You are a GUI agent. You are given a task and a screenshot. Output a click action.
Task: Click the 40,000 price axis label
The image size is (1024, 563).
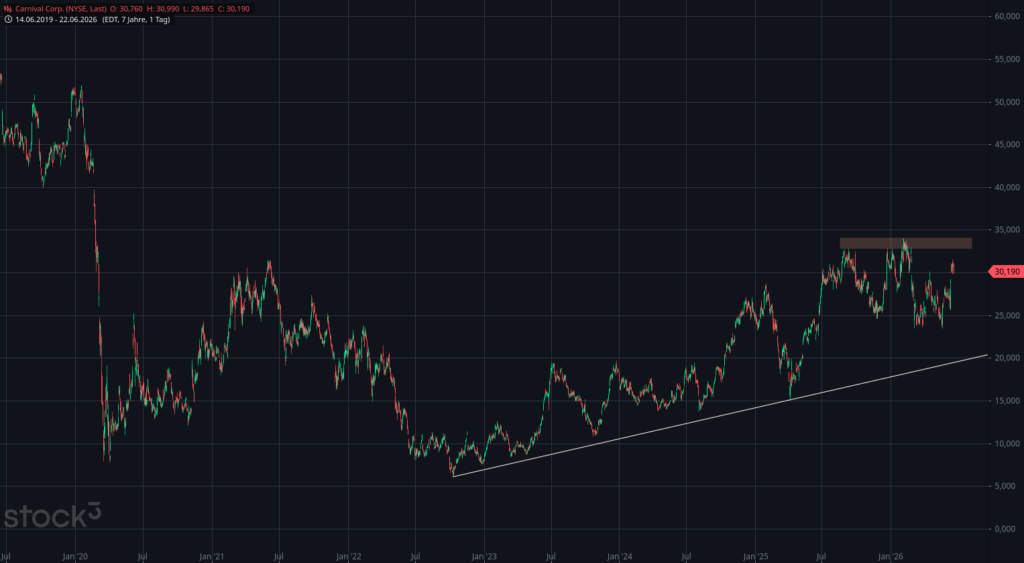point(1007,187)
